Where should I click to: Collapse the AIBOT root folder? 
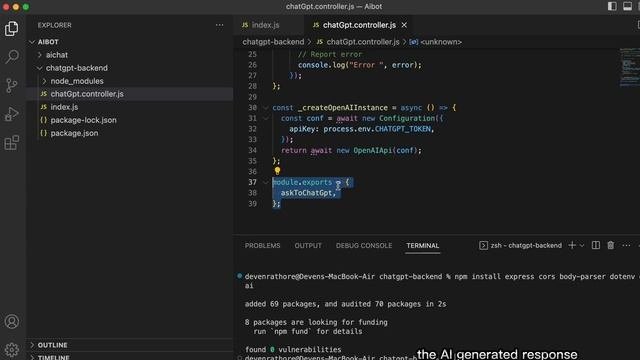tap(32, 42)
